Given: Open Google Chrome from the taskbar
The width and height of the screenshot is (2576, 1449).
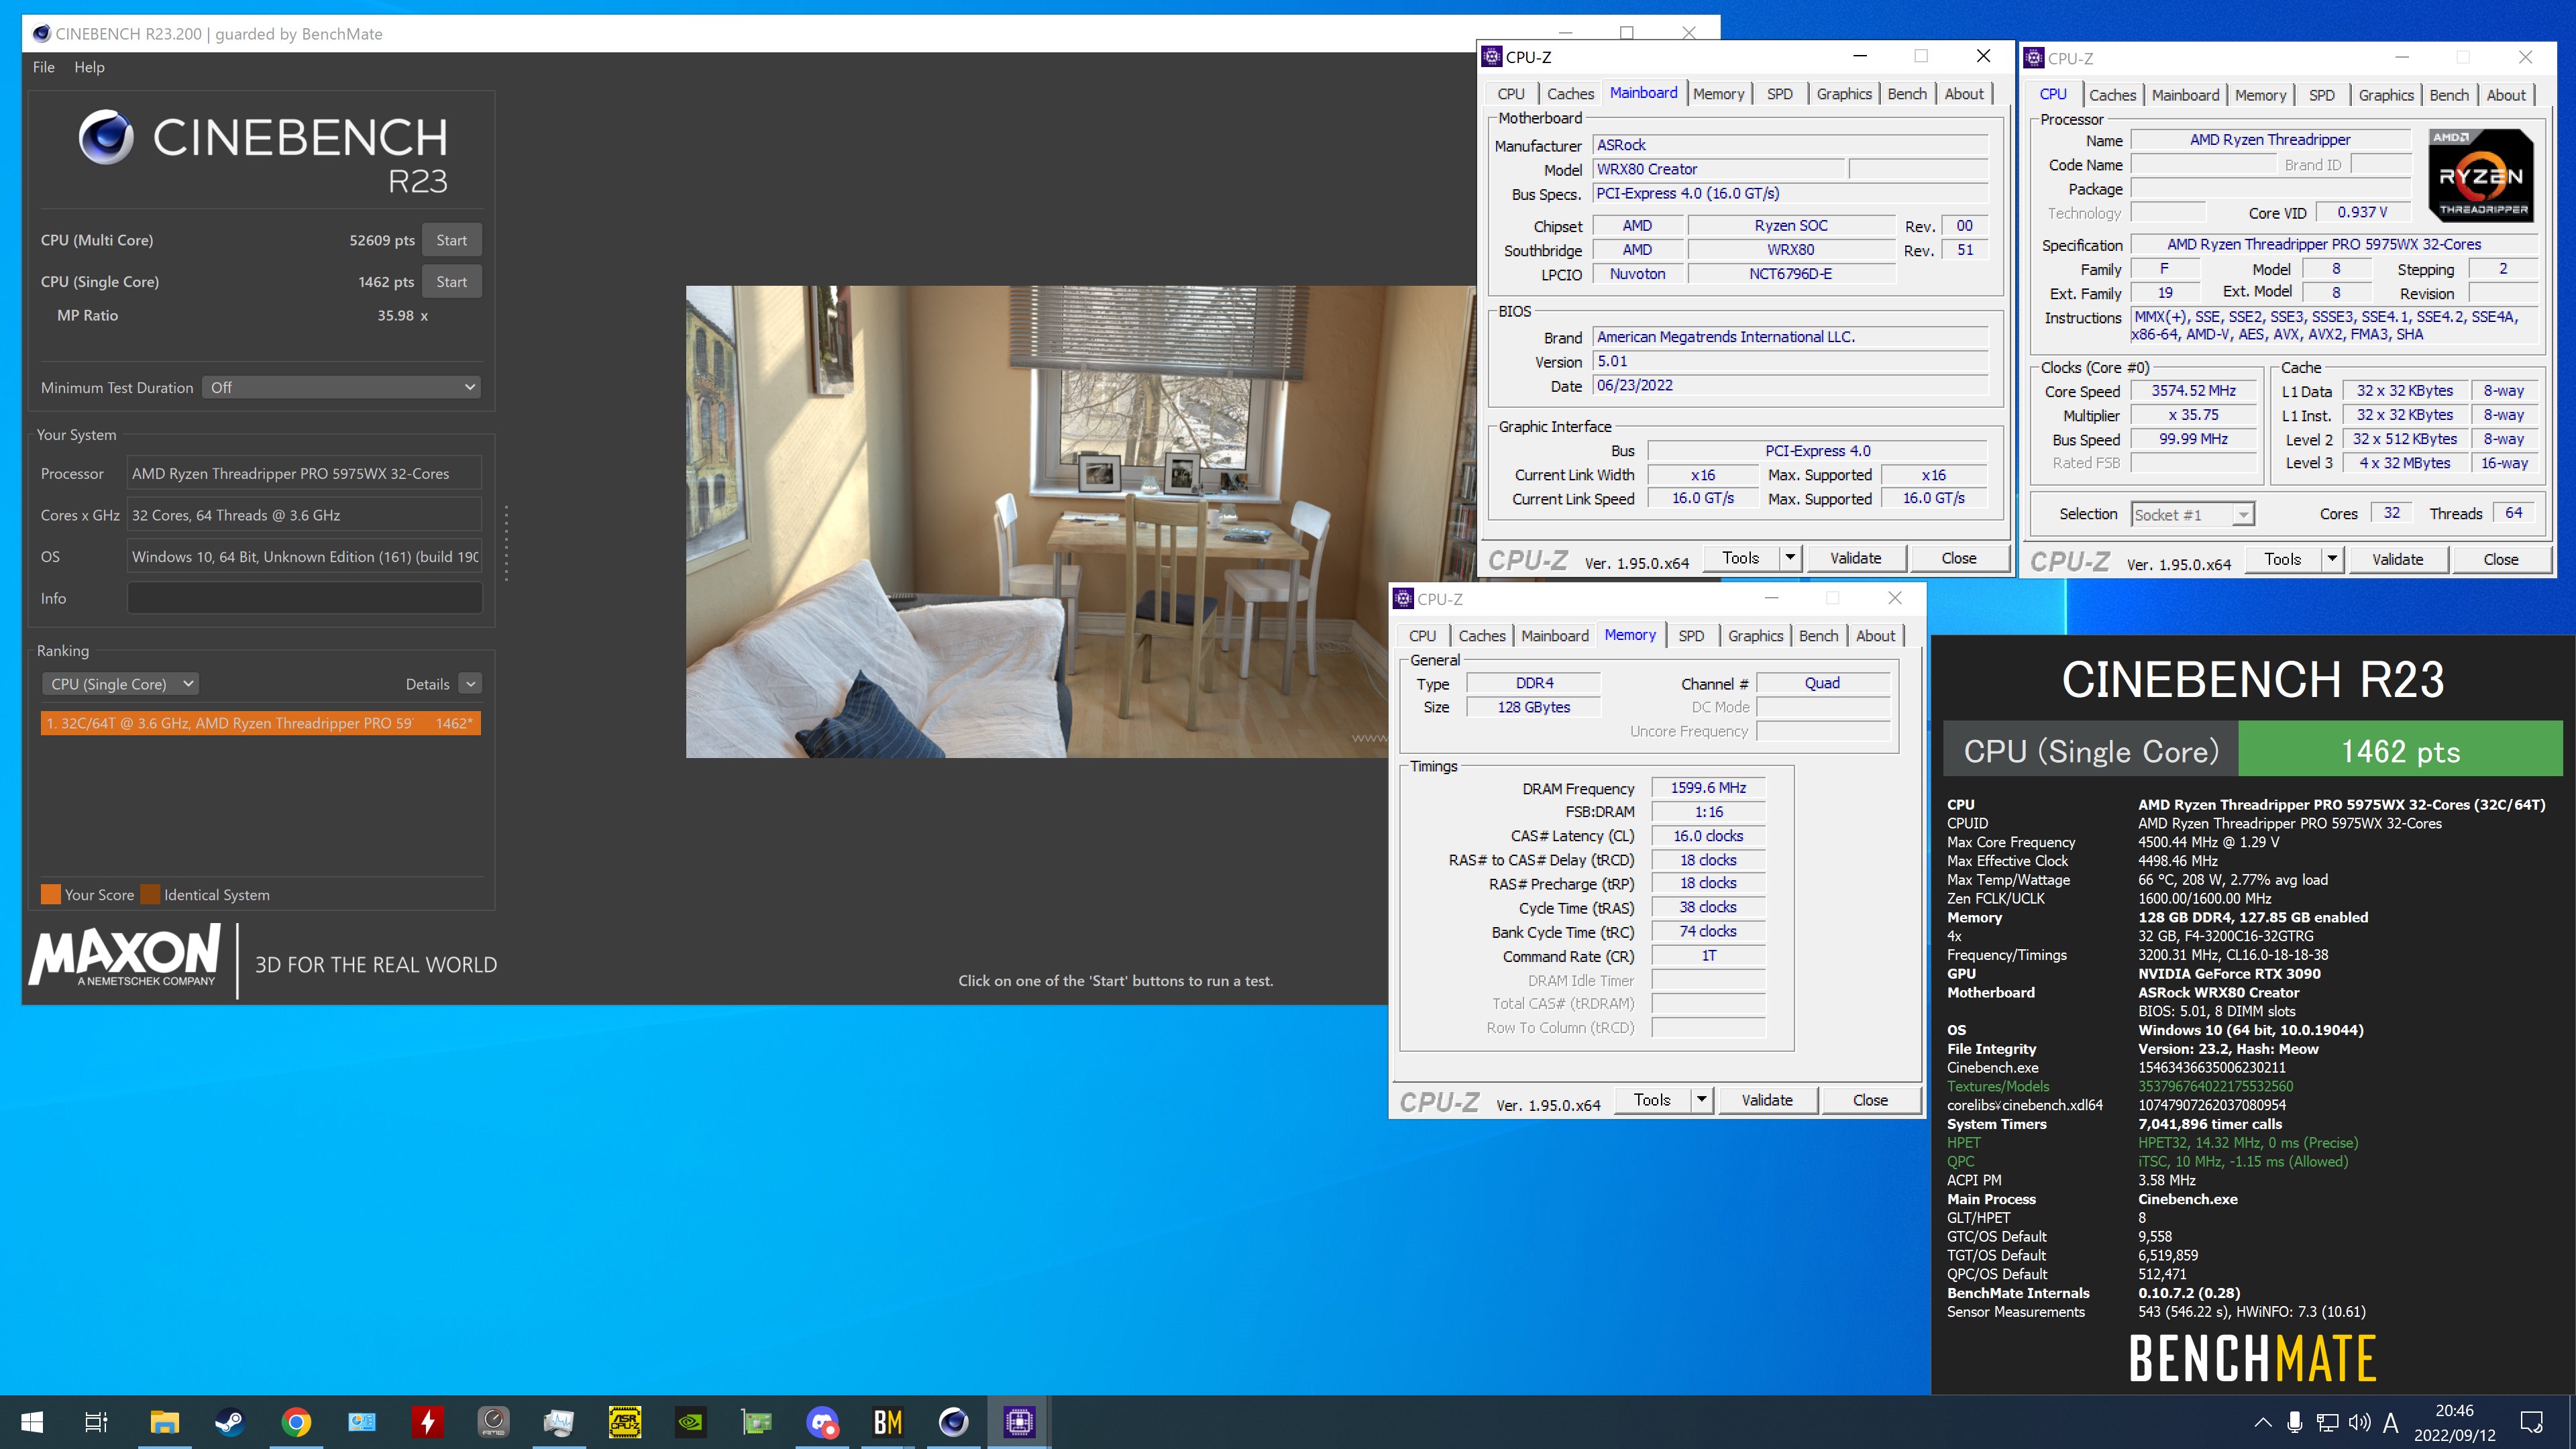Looking at the screenshot, I should coord(296,1421).
